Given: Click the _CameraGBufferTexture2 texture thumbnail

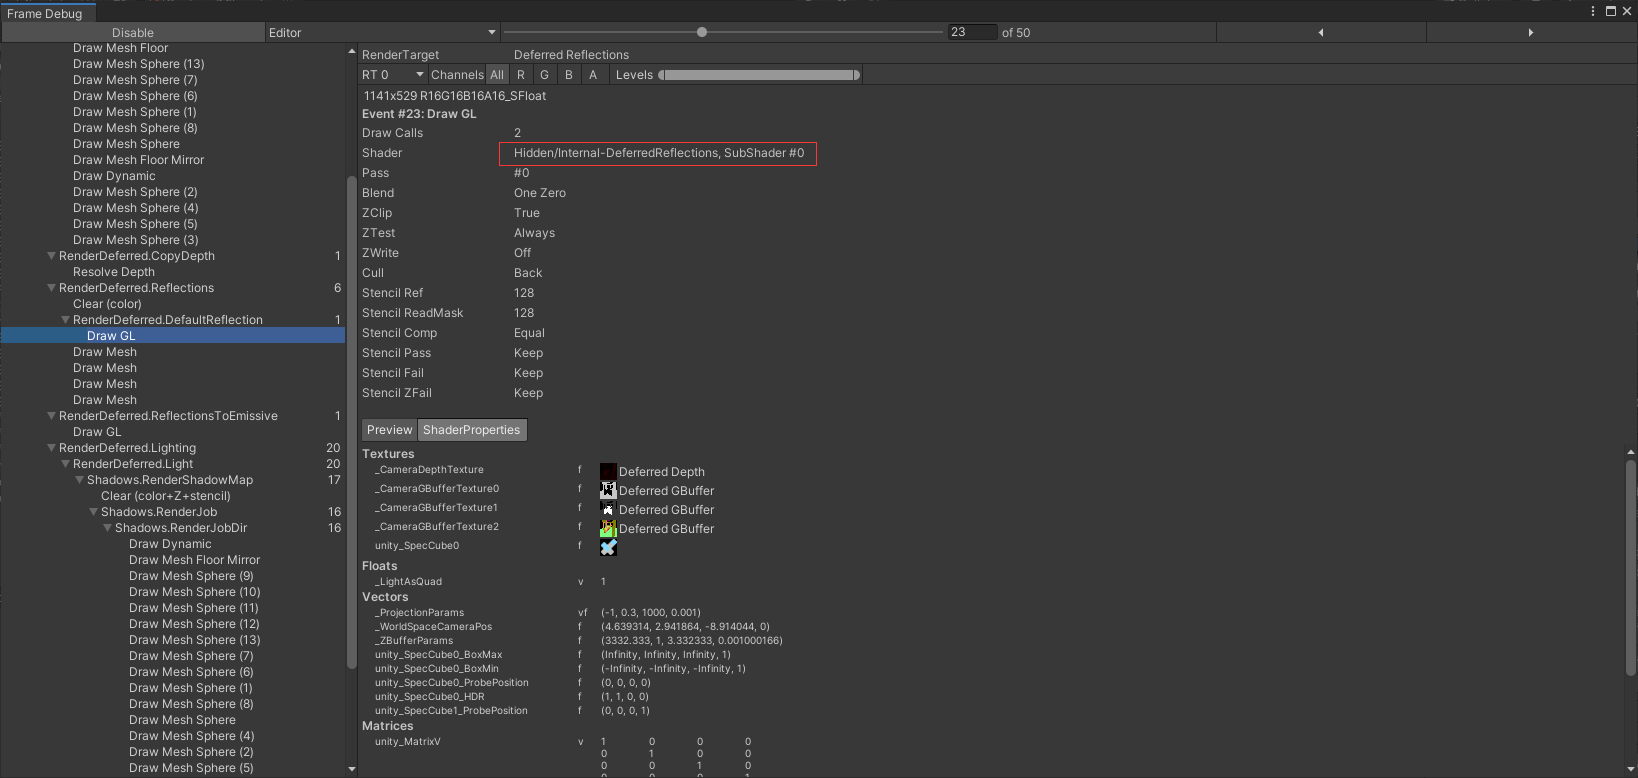Looking at the screenshot, I should [x=608, y=528].
